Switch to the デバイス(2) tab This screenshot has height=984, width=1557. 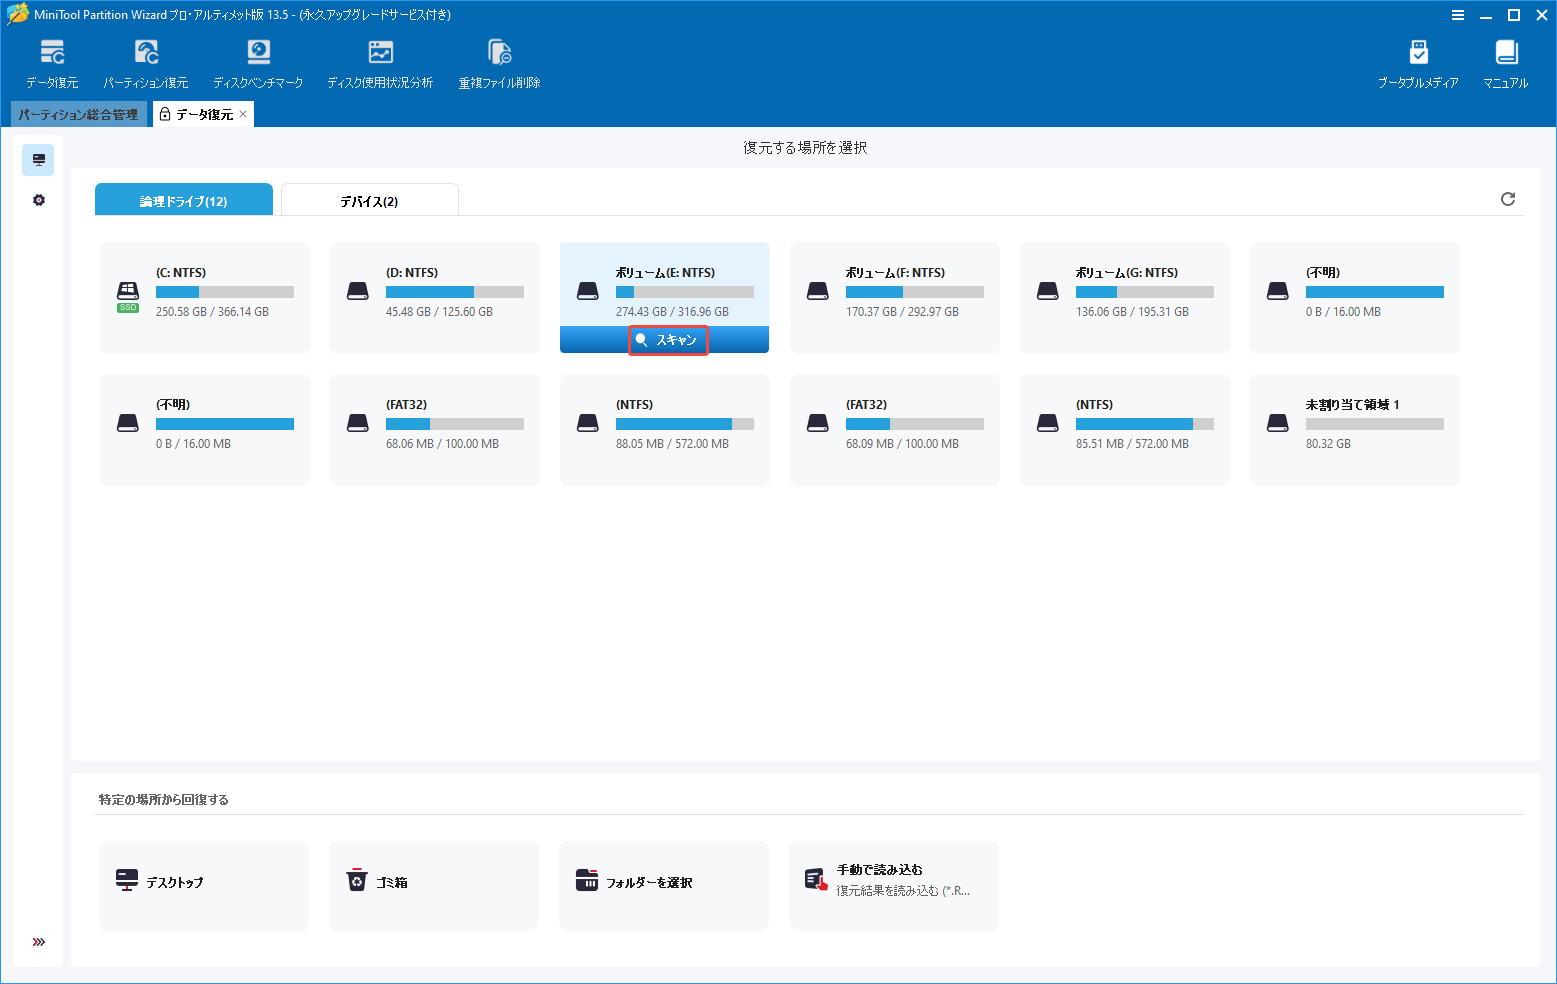click(x=369, y=199)
